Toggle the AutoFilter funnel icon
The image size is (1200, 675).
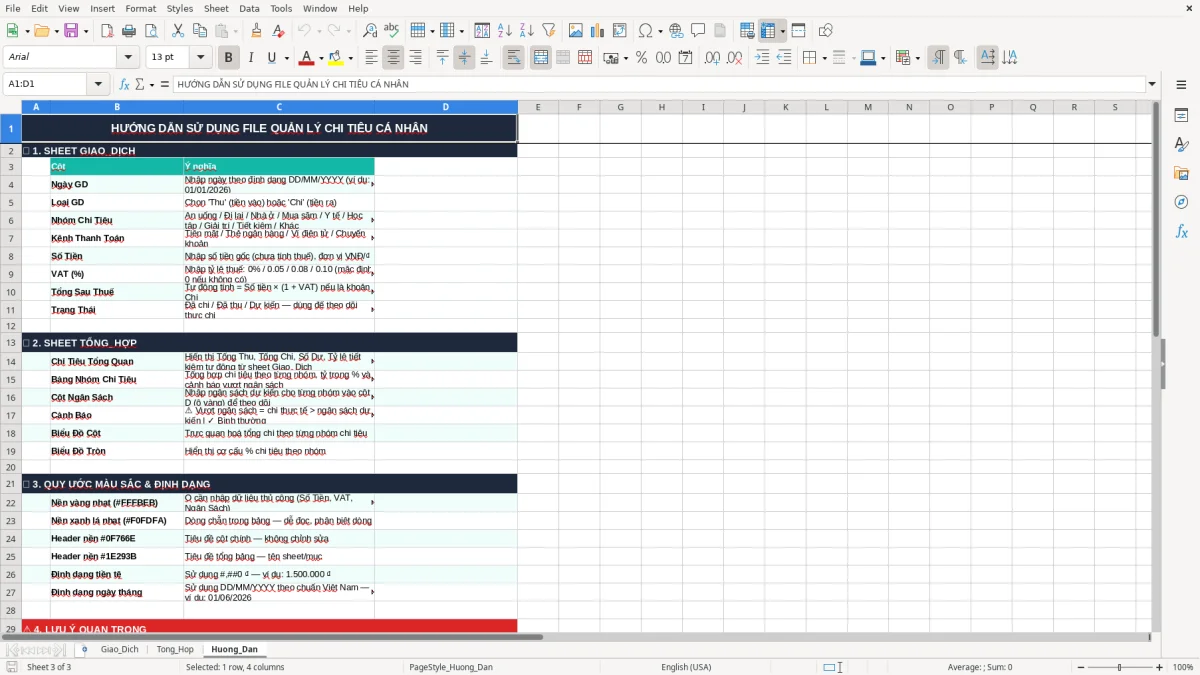pos(551,31)
